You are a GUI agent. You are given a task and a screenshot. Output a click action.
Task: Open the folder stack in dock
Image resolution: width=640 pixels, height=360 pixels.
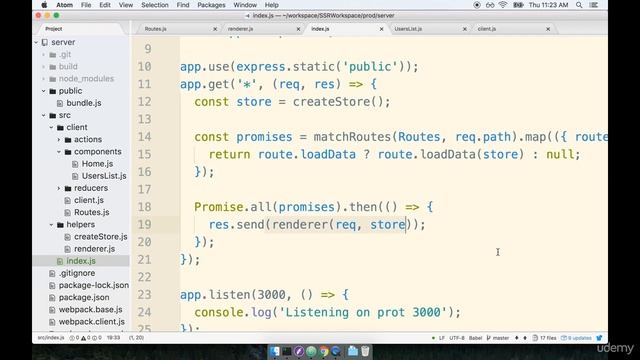click(353, 351)
